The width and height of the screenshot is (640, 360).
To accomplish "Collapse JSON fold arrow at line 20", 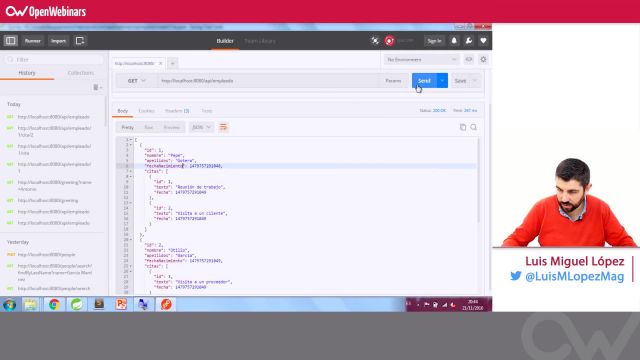I will tap(131, 240).
